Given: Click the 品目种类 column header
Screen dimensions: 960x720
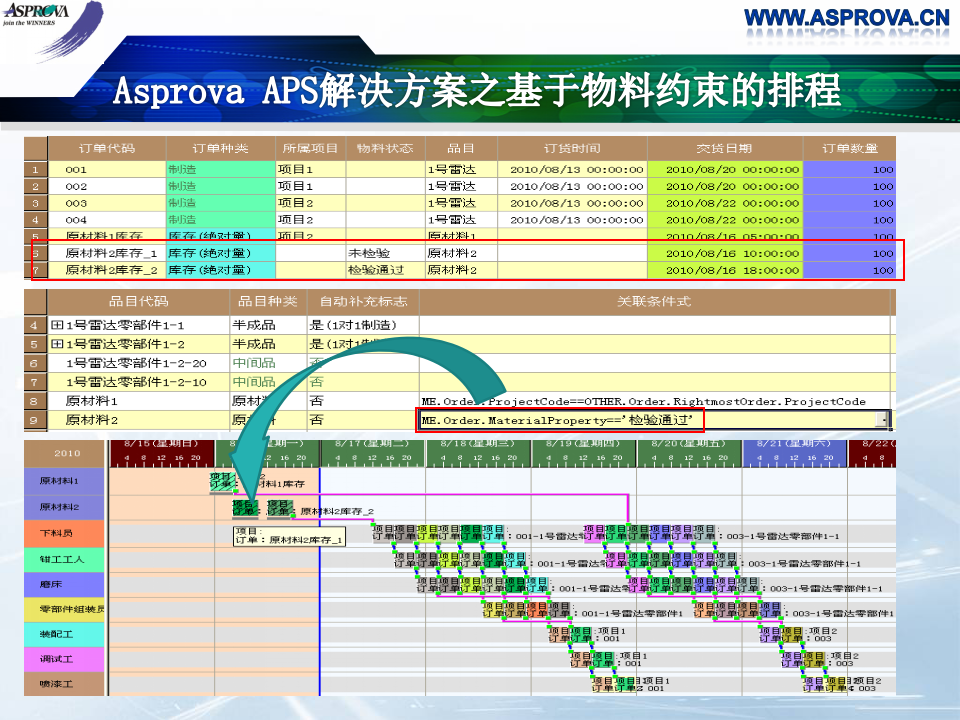Looking at the screenshot, I should [268, 301].
